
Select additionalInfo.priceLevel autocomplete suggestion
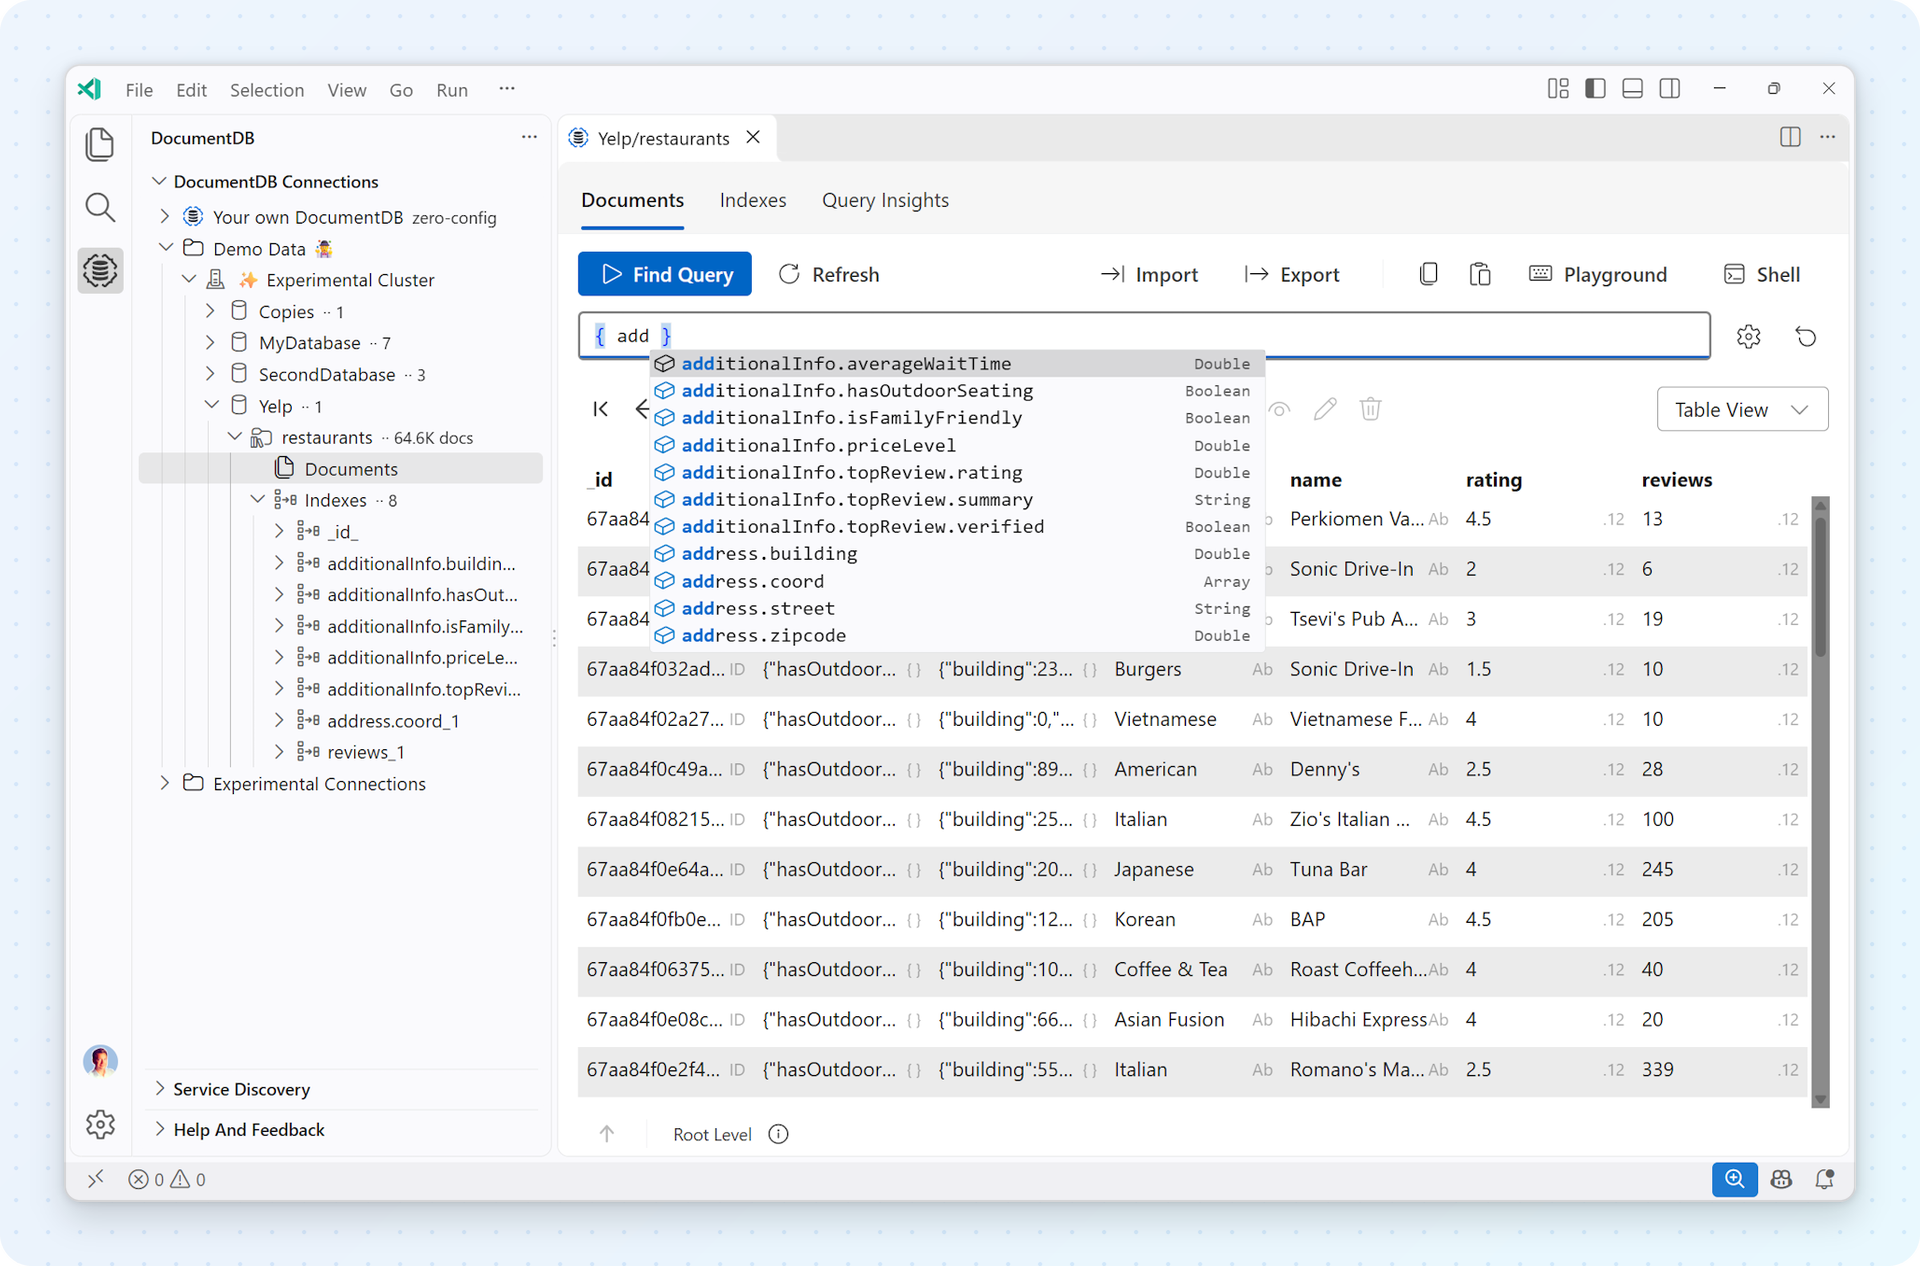pyautogui.click(x=957, y=445)
